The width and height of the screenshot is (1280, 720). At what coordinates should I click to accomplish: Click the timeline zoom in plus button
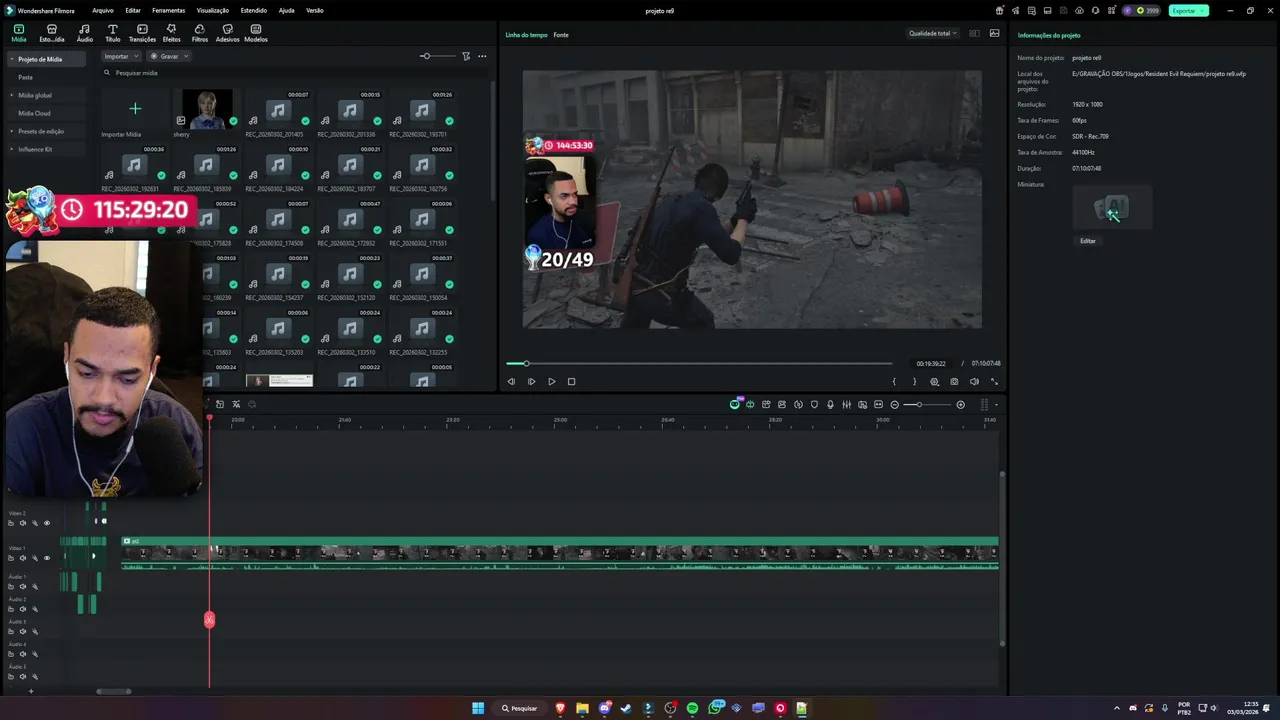(960, 404)
